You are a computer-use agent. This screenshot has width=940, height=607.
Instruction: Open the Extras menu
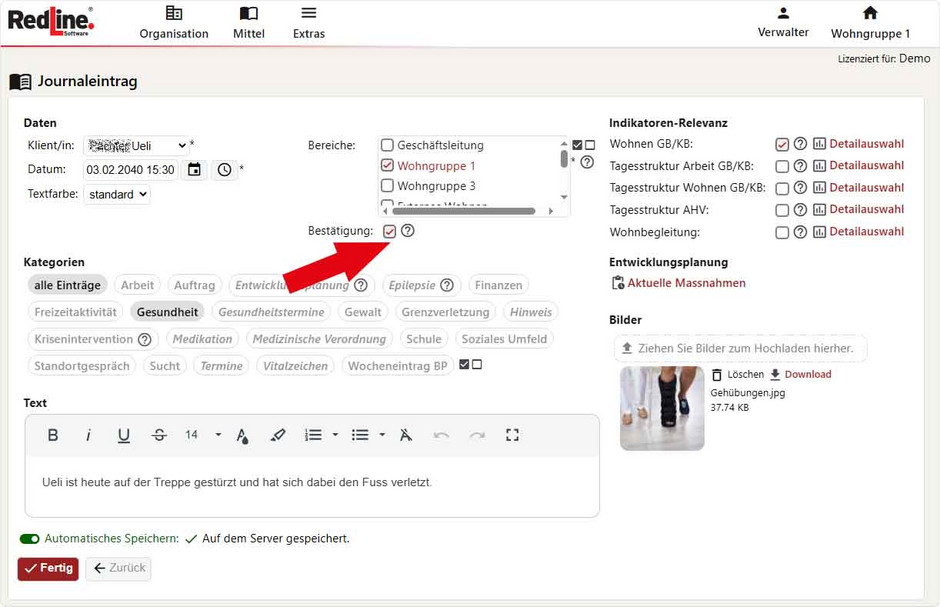click(309, 22)
